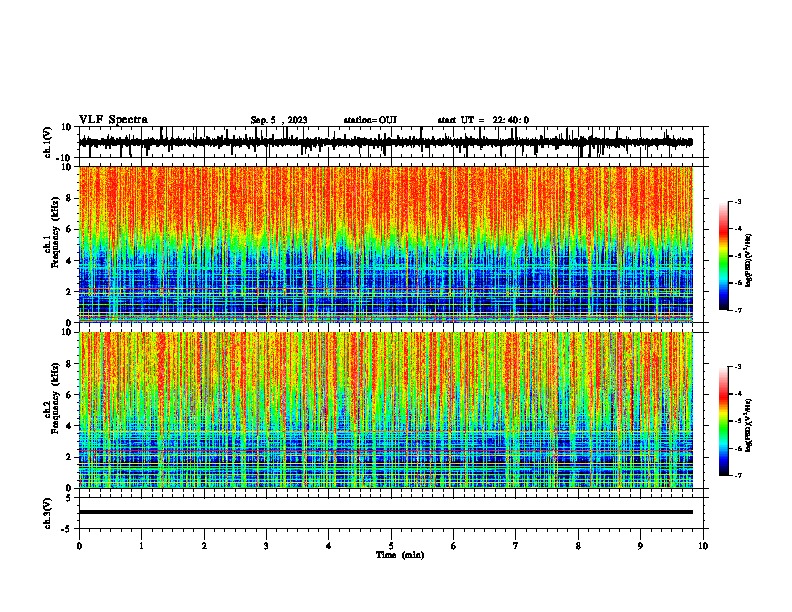The image size is (792, 612).
Task: Click the ch.1 "Frequency (kHz)" axis label
Action: 54,233
